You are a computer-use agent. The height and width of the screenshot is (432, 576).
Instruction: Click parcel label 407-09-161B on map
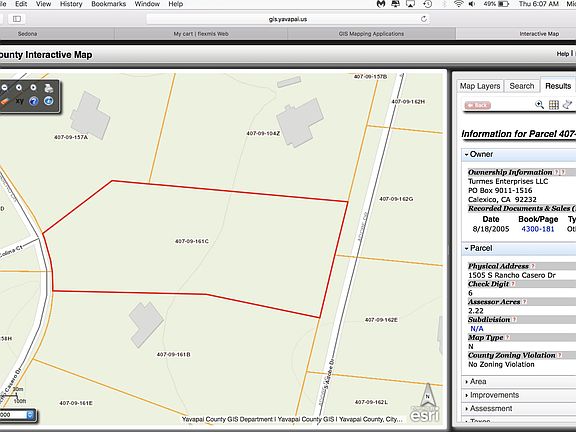point(173,354)
